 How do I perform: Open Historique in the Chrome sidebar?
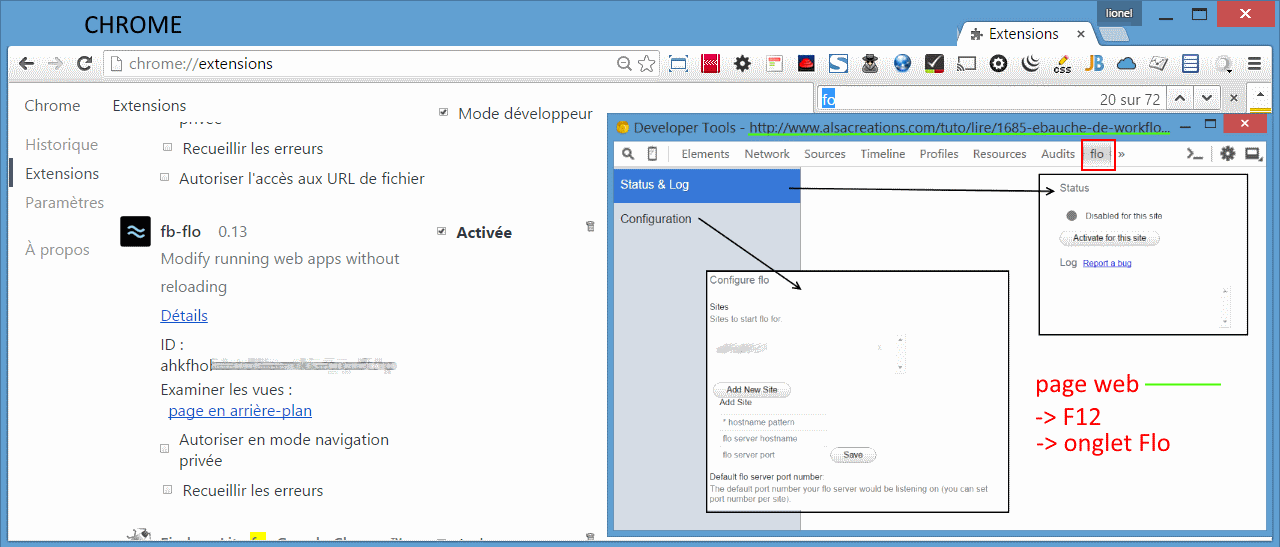point(61,144)
